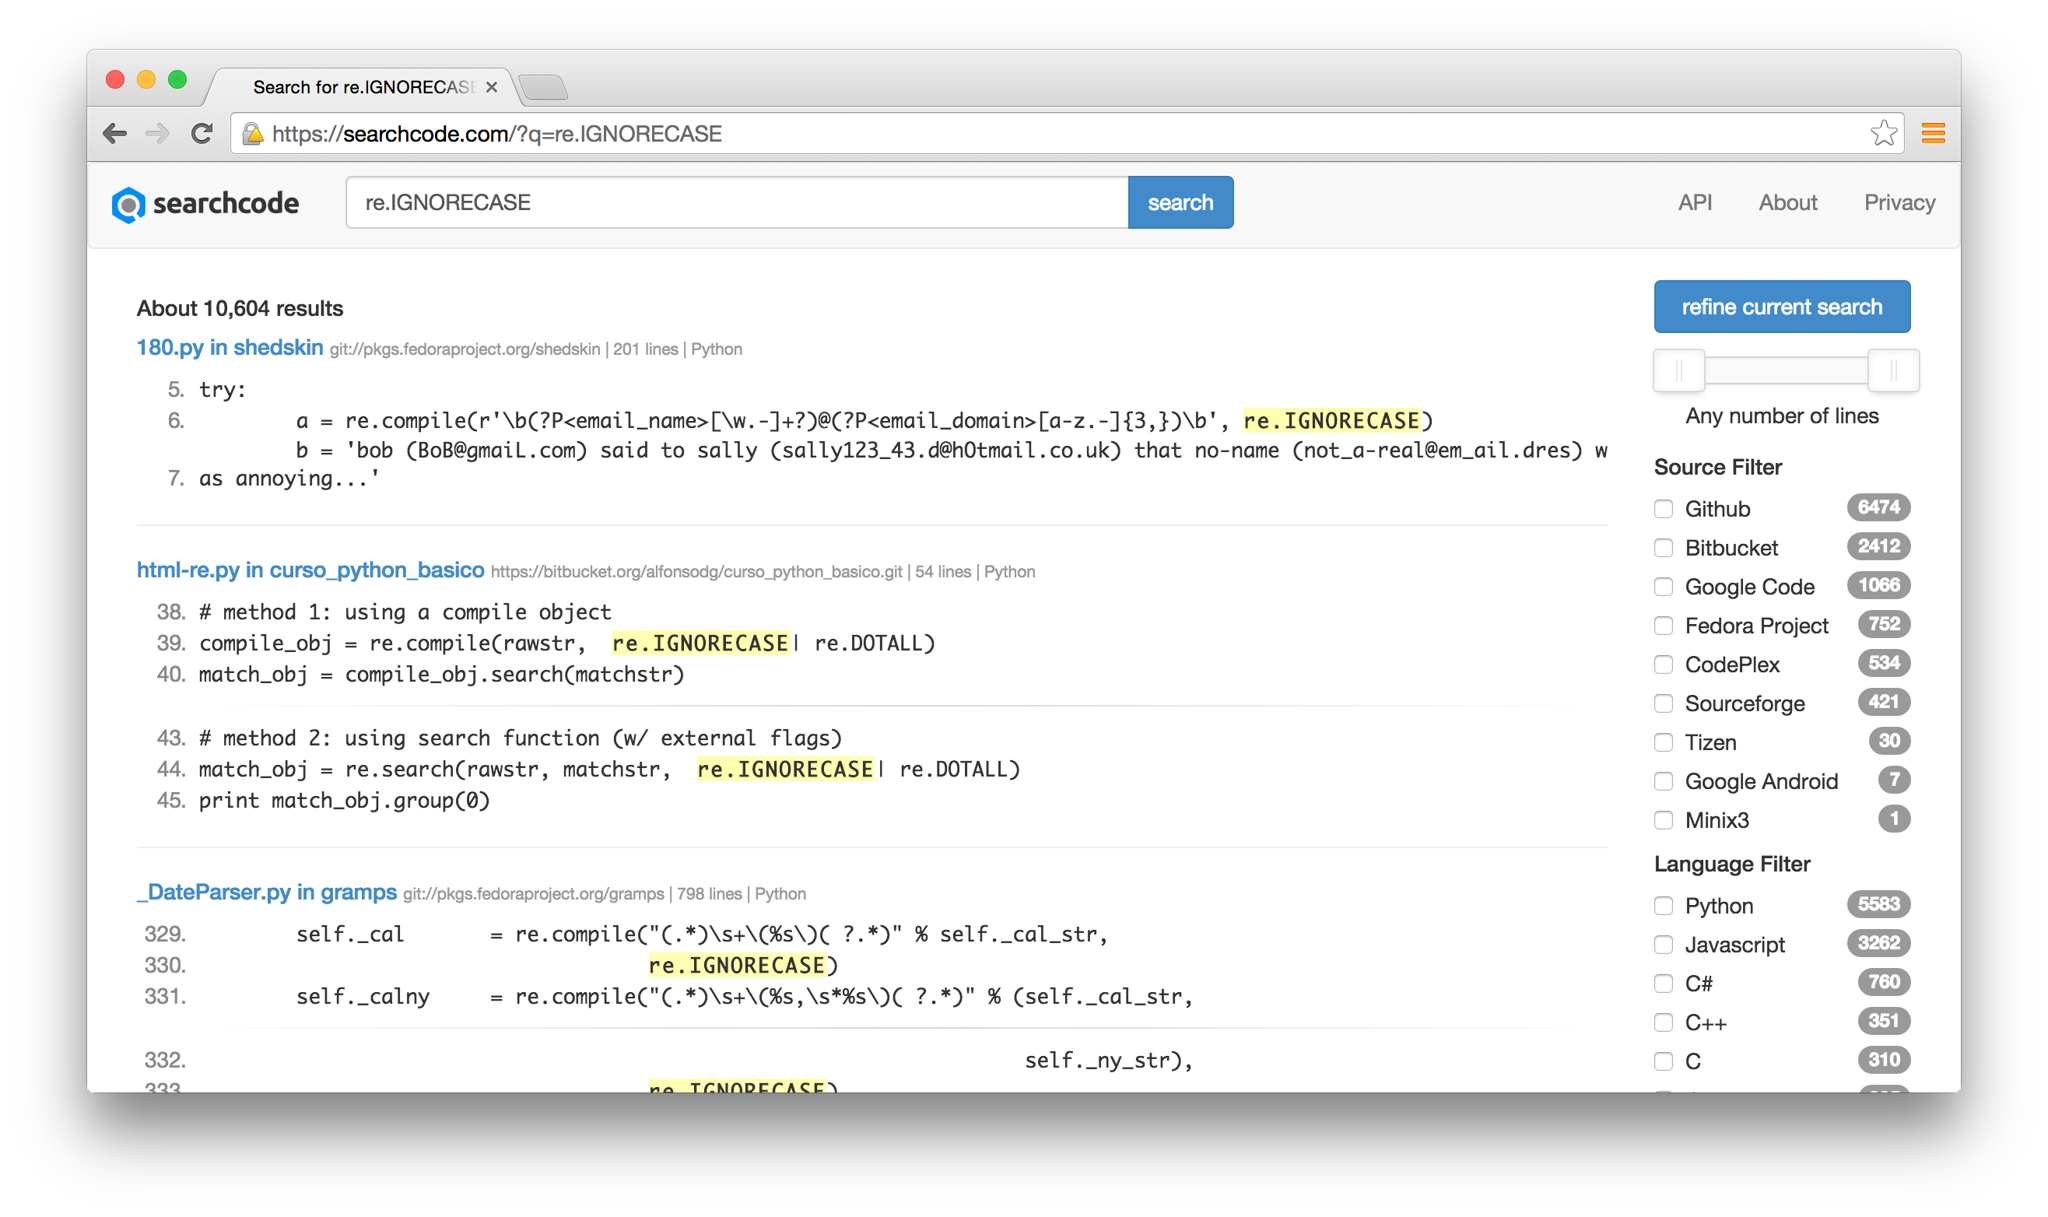
Task: Toggle the CodePlex source filter
Action: coord(1663,664)
